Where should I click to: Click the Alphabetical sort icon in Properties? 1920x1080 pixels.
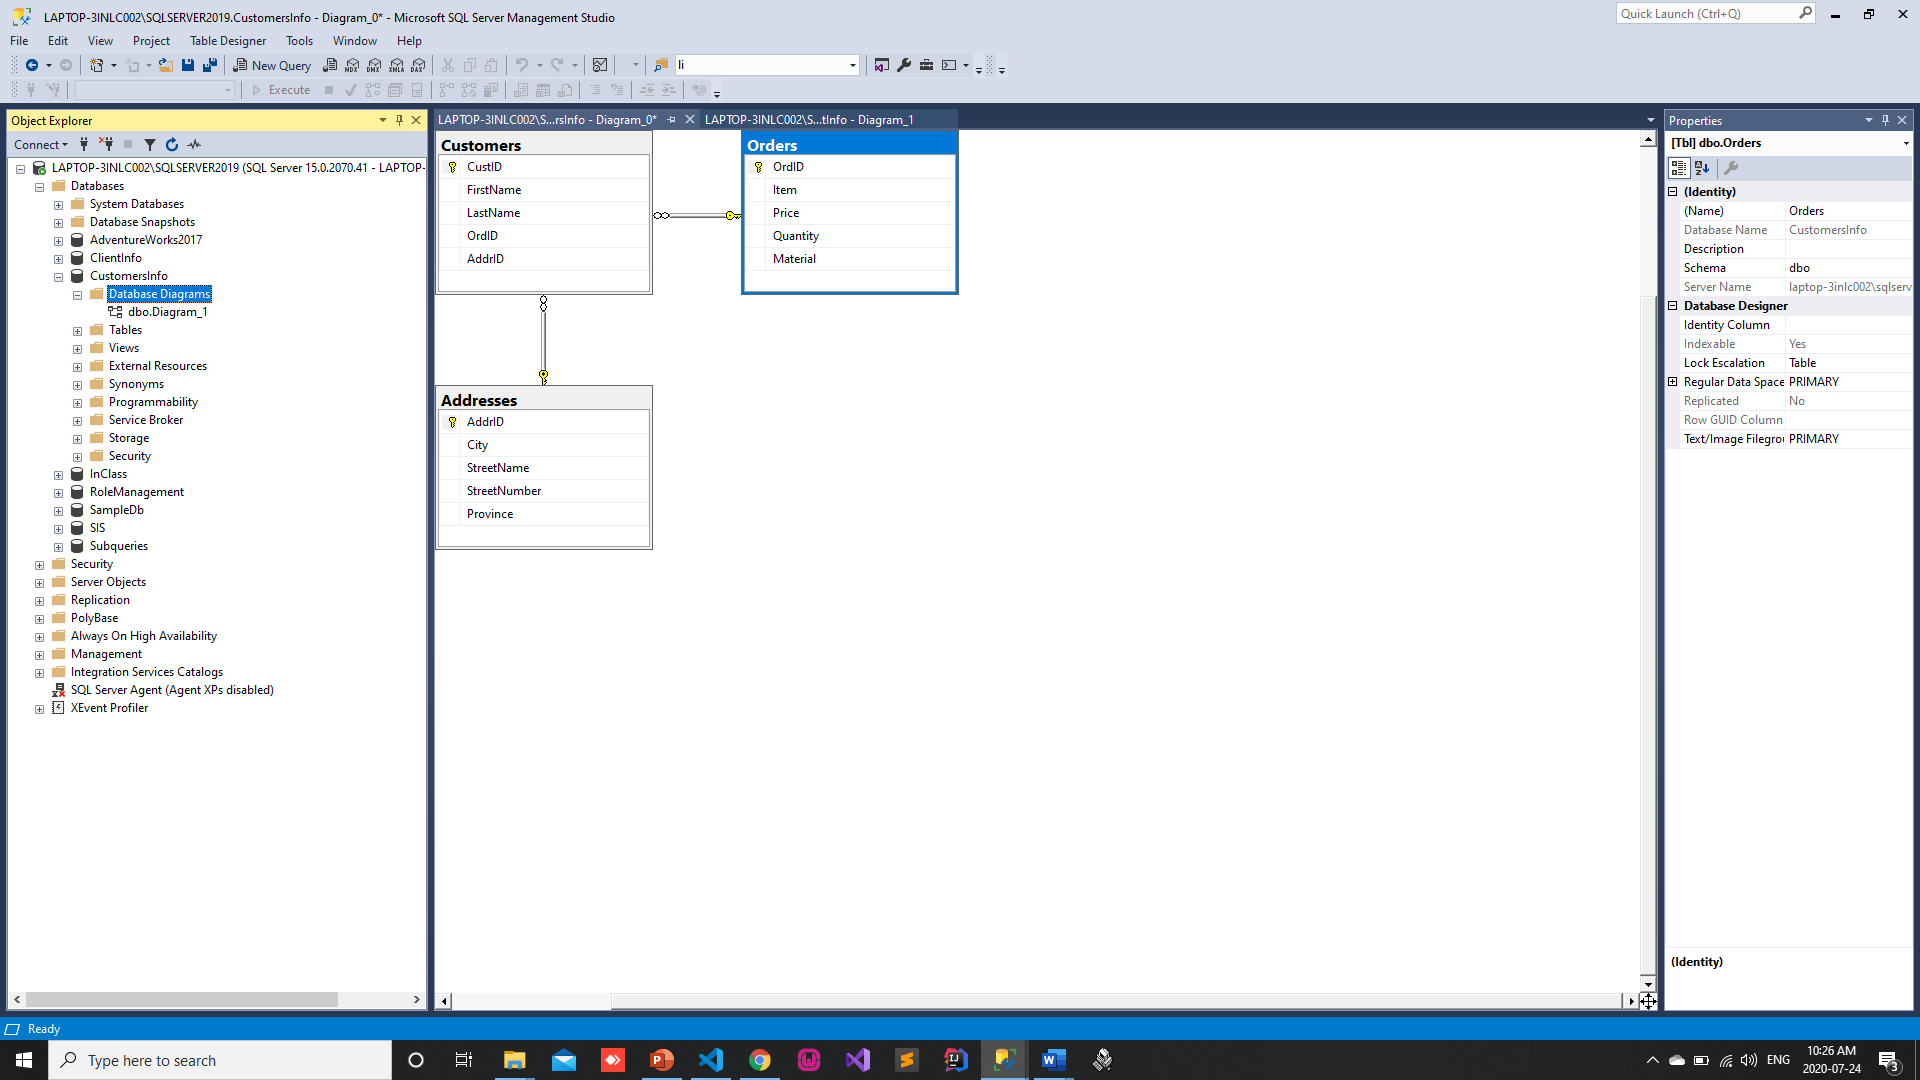pyautogui.click(x=1702, y=168)
